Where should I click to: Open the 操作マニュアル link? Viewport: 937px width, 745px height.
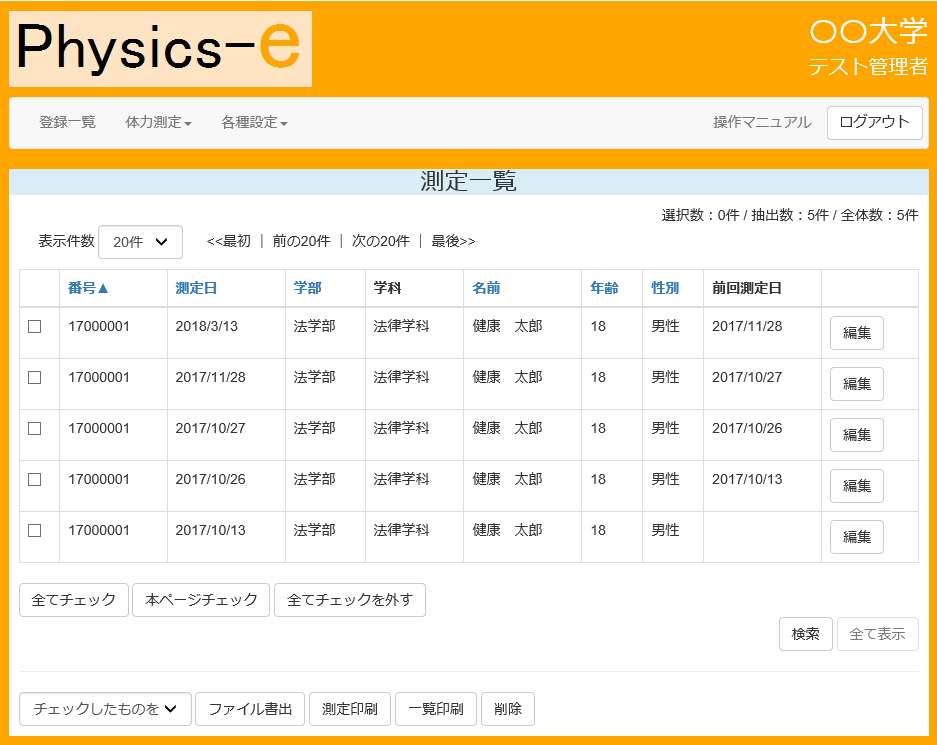[x=762, y=122]
